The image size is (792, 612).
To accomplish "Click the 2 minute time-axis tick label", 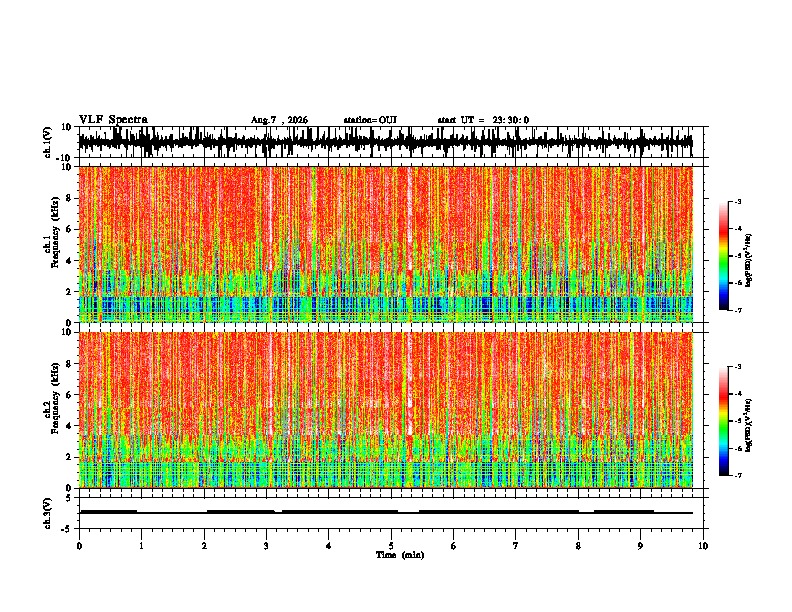I will point(204,546).
